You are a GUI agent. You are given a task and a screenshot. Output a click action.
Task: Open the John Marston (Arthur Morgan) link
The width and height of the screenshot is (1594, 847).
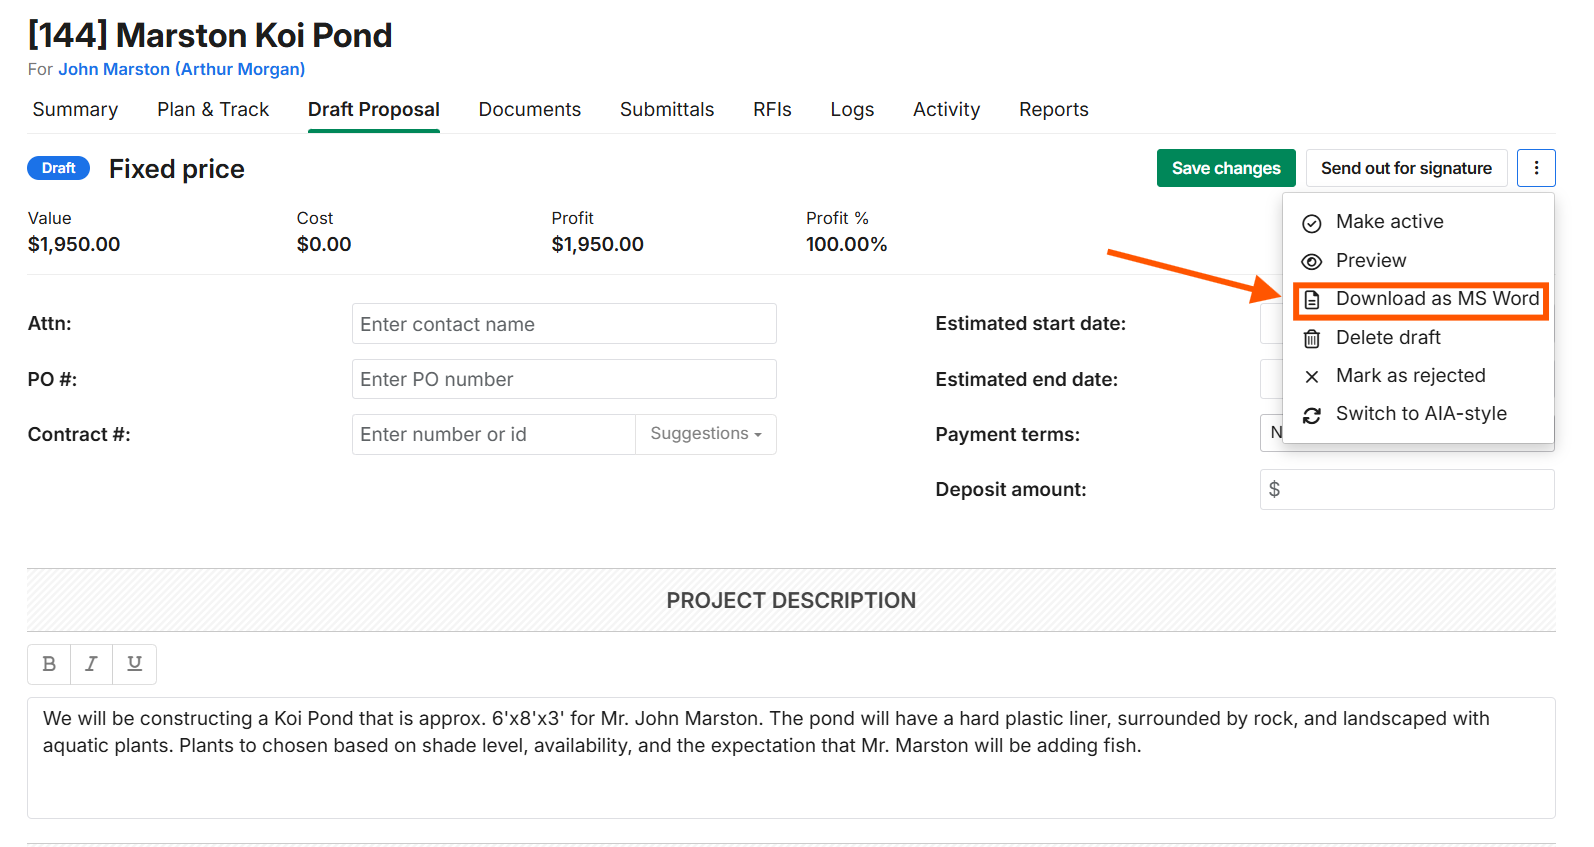coord(181,69)
